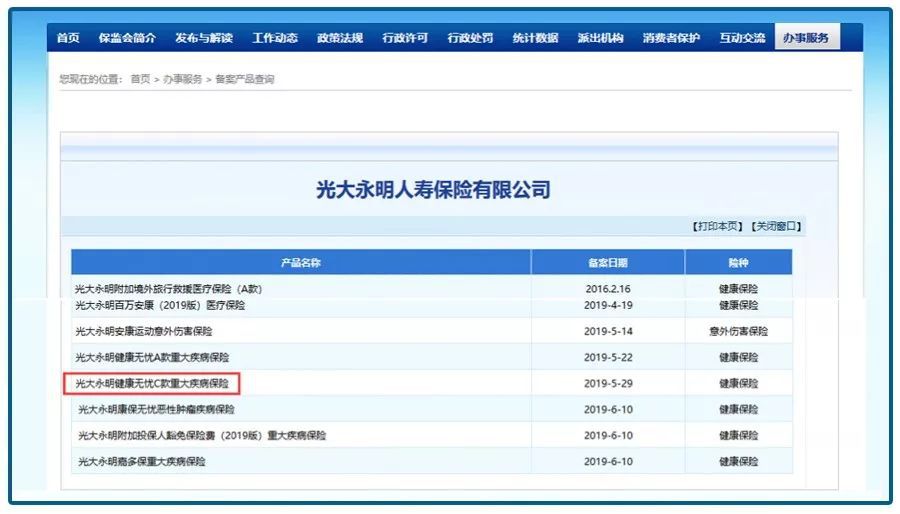Select 行政处罚 in navigation bar
Image resolution: width=900 pixels, height=514 pixels.
pos(470,38)
